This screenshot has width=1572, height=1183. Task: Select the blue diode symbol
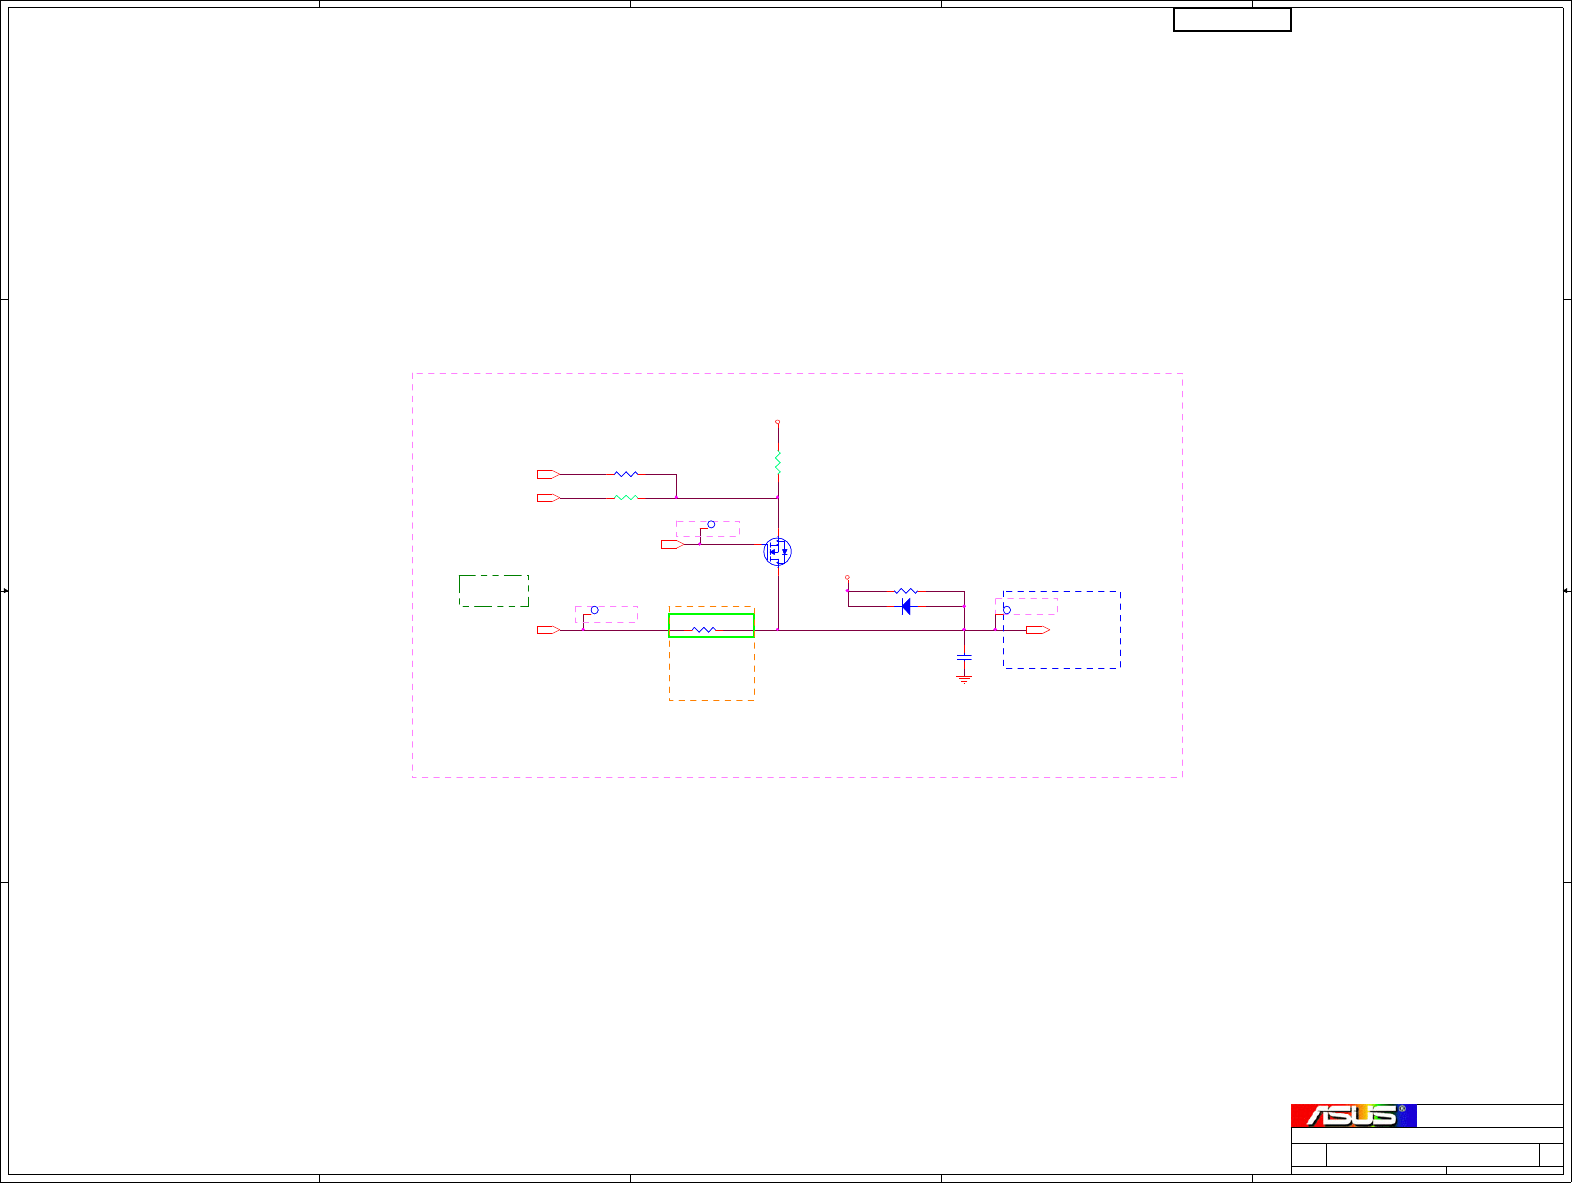pos(906,606)
